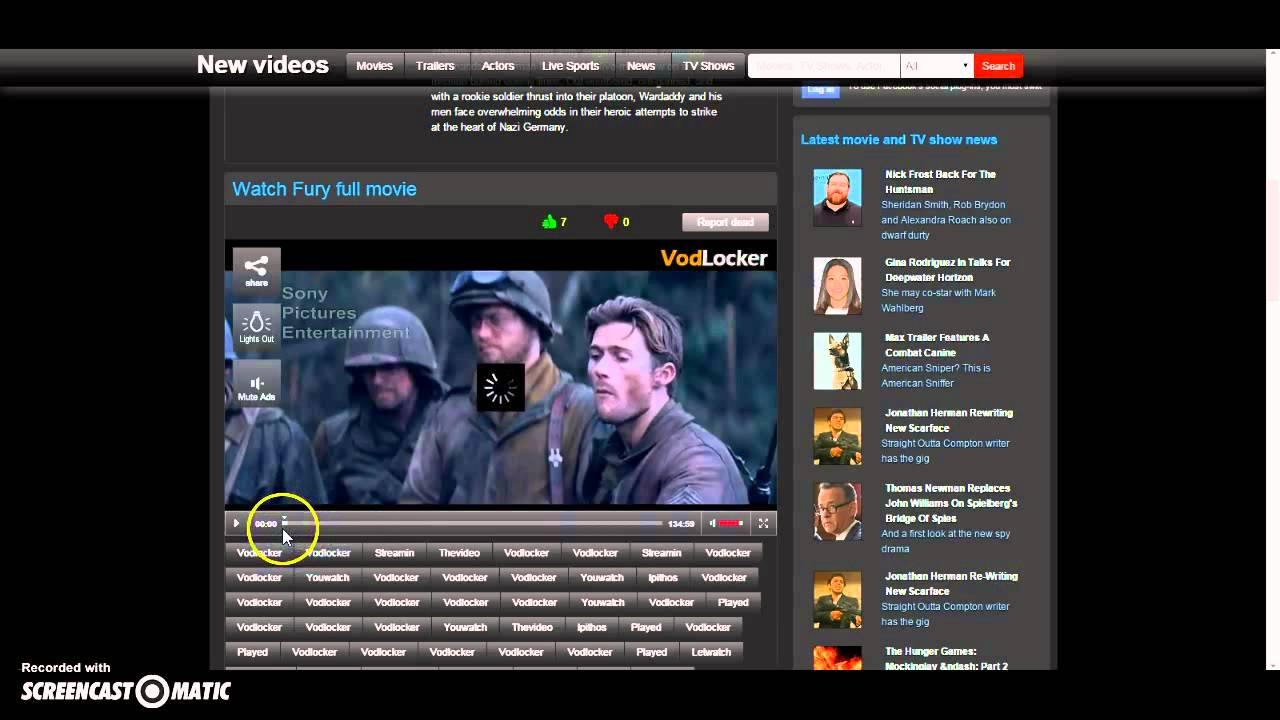Viewport: 1280px width, 720px height.
Task: Click the Gina Rodriguez news thumbnail
Action: coord(837,286)
